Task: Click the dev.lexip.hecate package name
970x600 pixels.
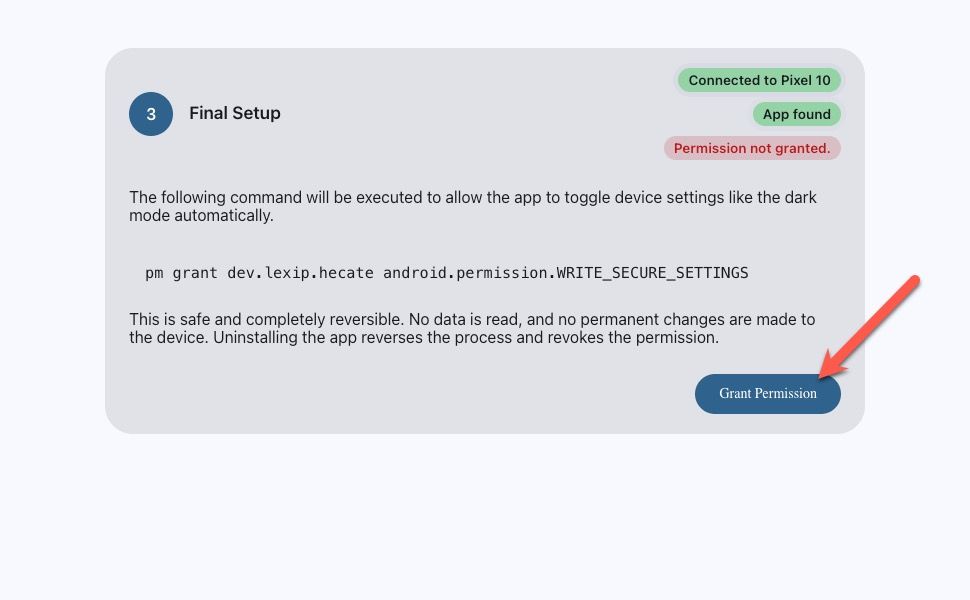Action: point(300,273)
